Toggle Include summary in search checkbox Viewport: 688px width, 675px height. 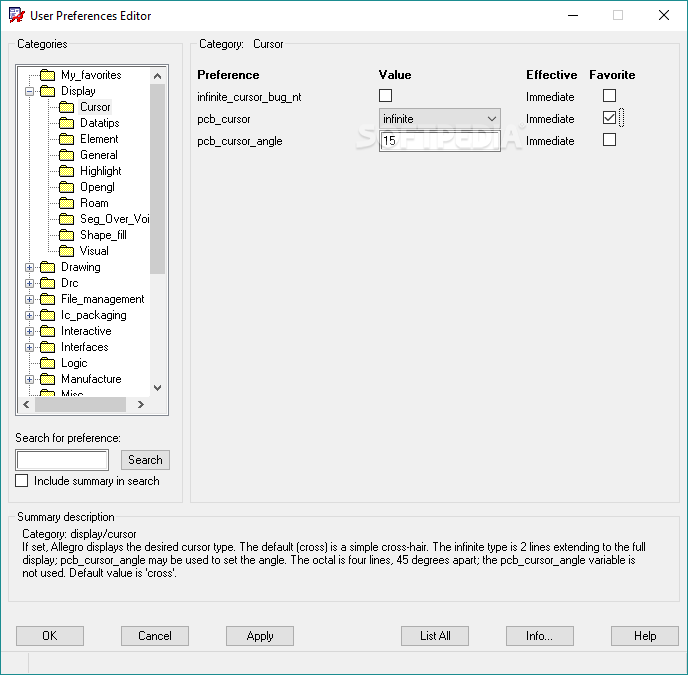pos(22,481)
